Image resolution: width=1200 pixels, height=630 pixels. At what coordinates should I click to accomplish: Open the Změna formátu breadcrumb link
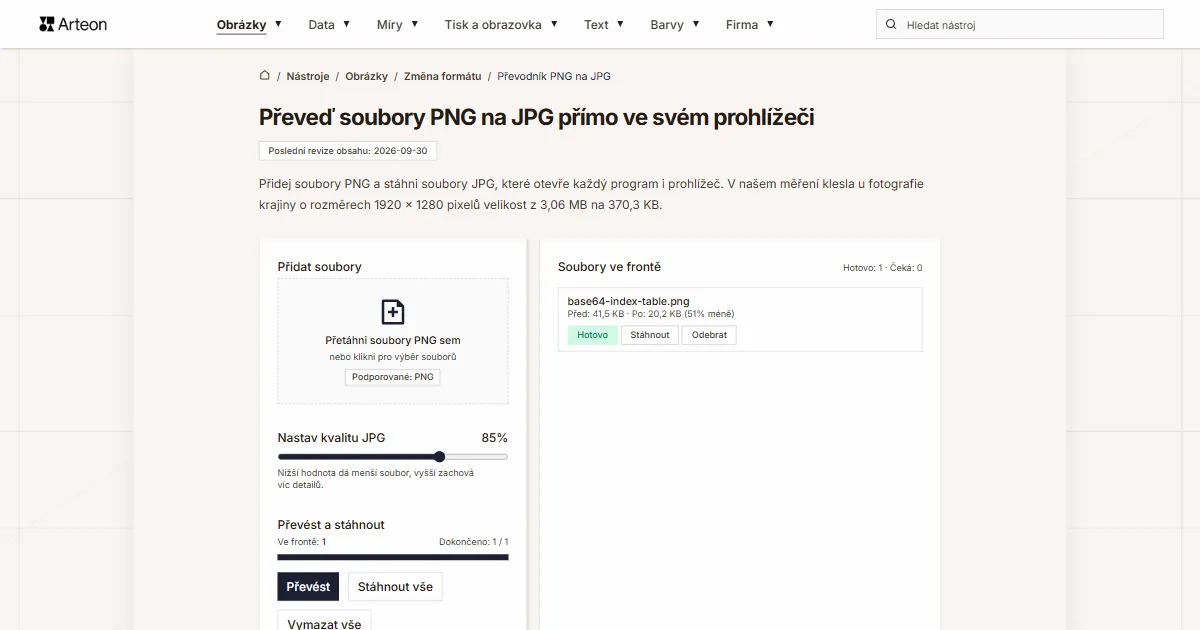(442, 76)
